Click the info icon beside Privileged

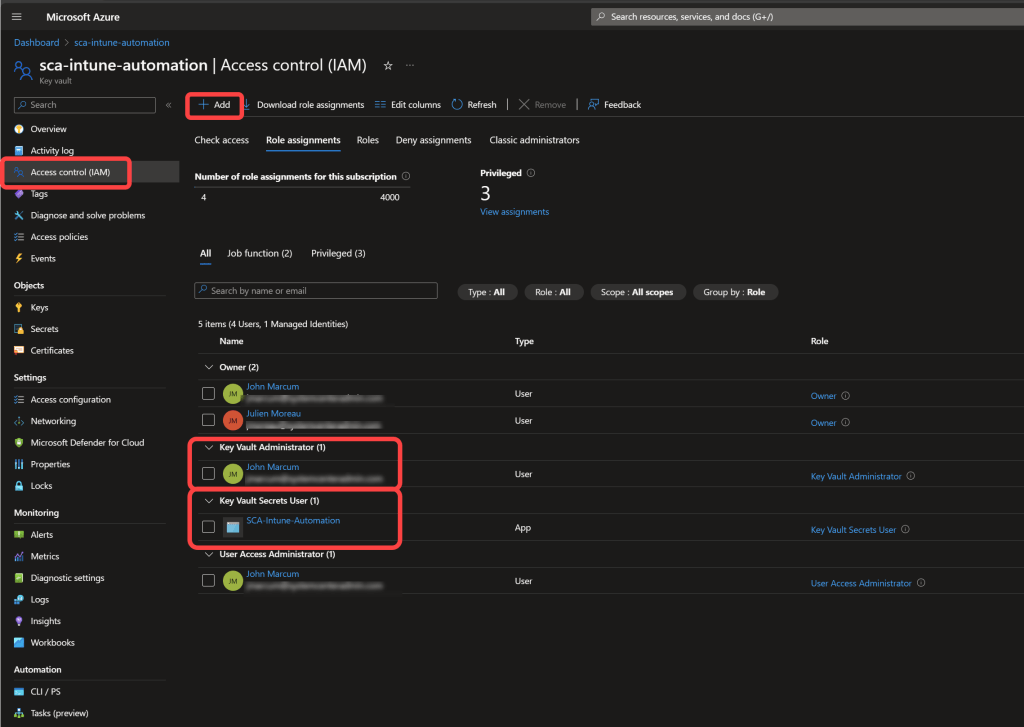(x=531, y=173)
